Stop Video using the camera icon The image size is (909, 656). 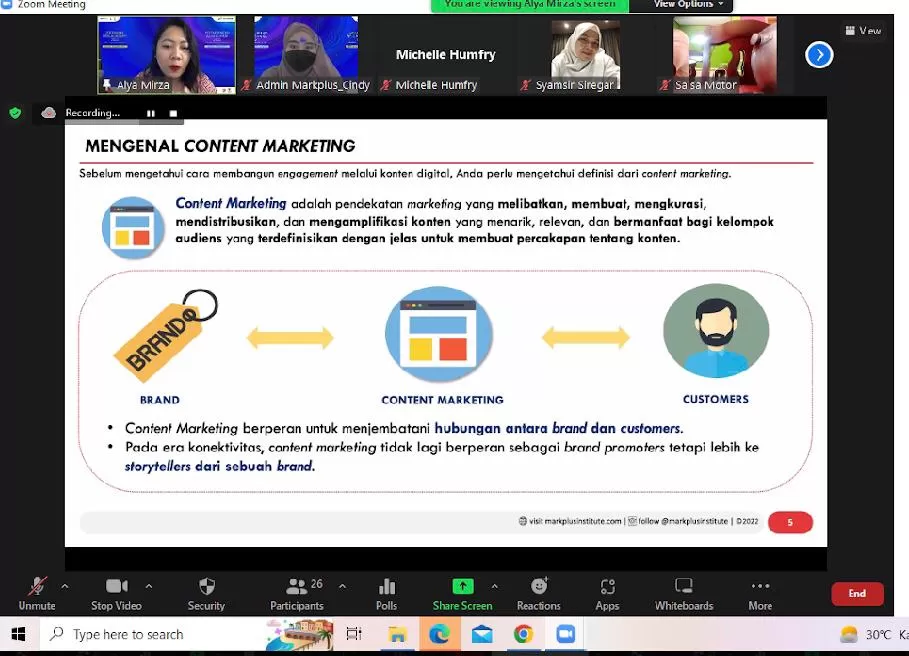click(117, 593)
